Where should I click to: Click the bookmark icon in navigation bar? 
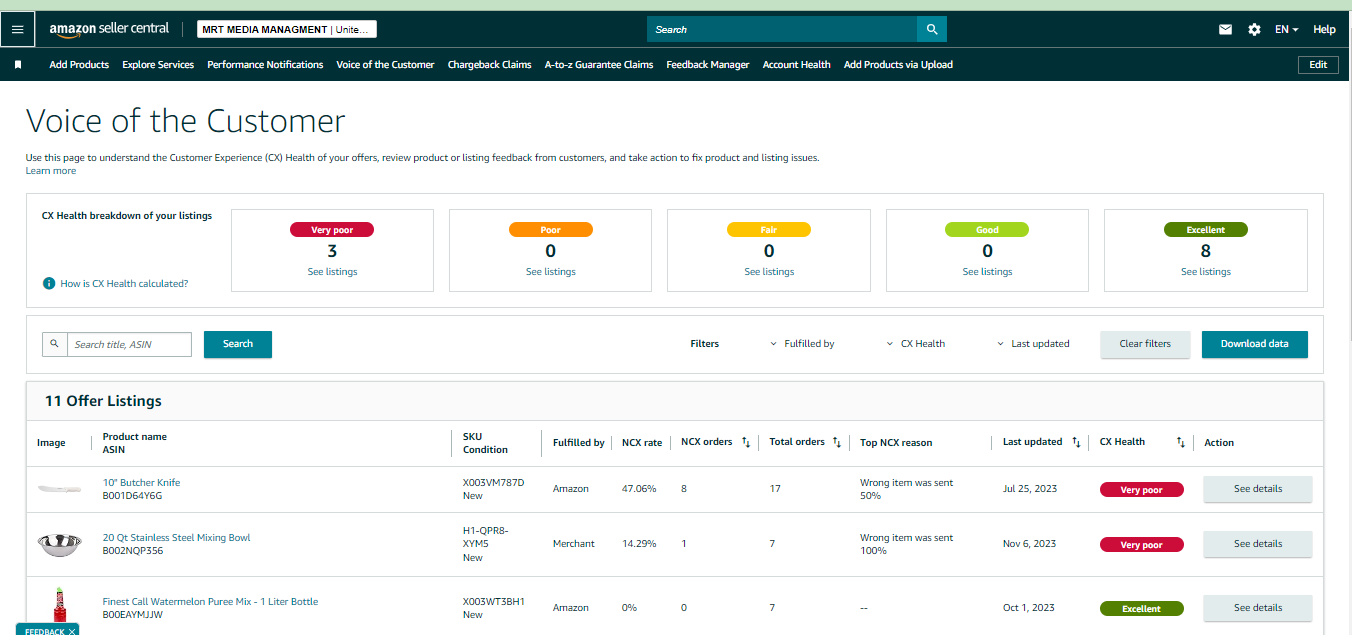coord(18,65)
